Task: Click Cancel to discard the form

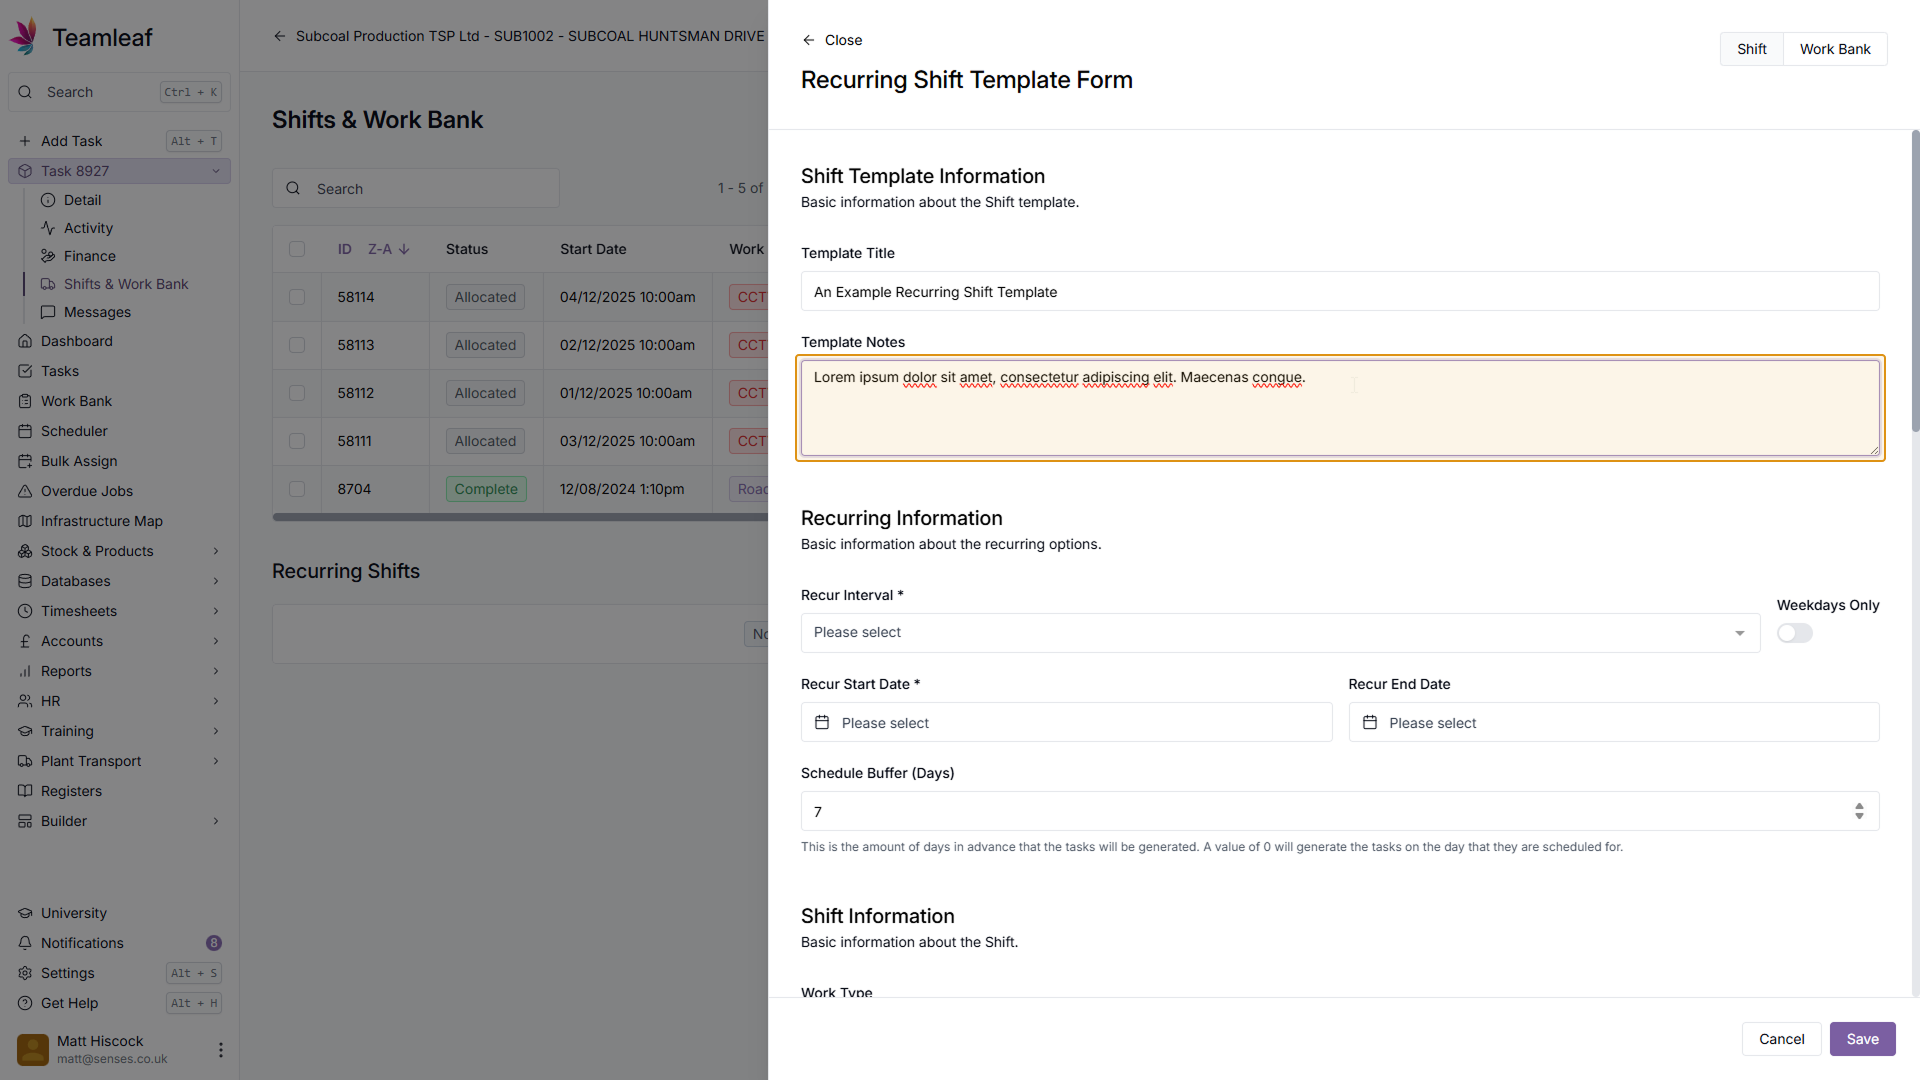Action: tap(1781, 1039)
